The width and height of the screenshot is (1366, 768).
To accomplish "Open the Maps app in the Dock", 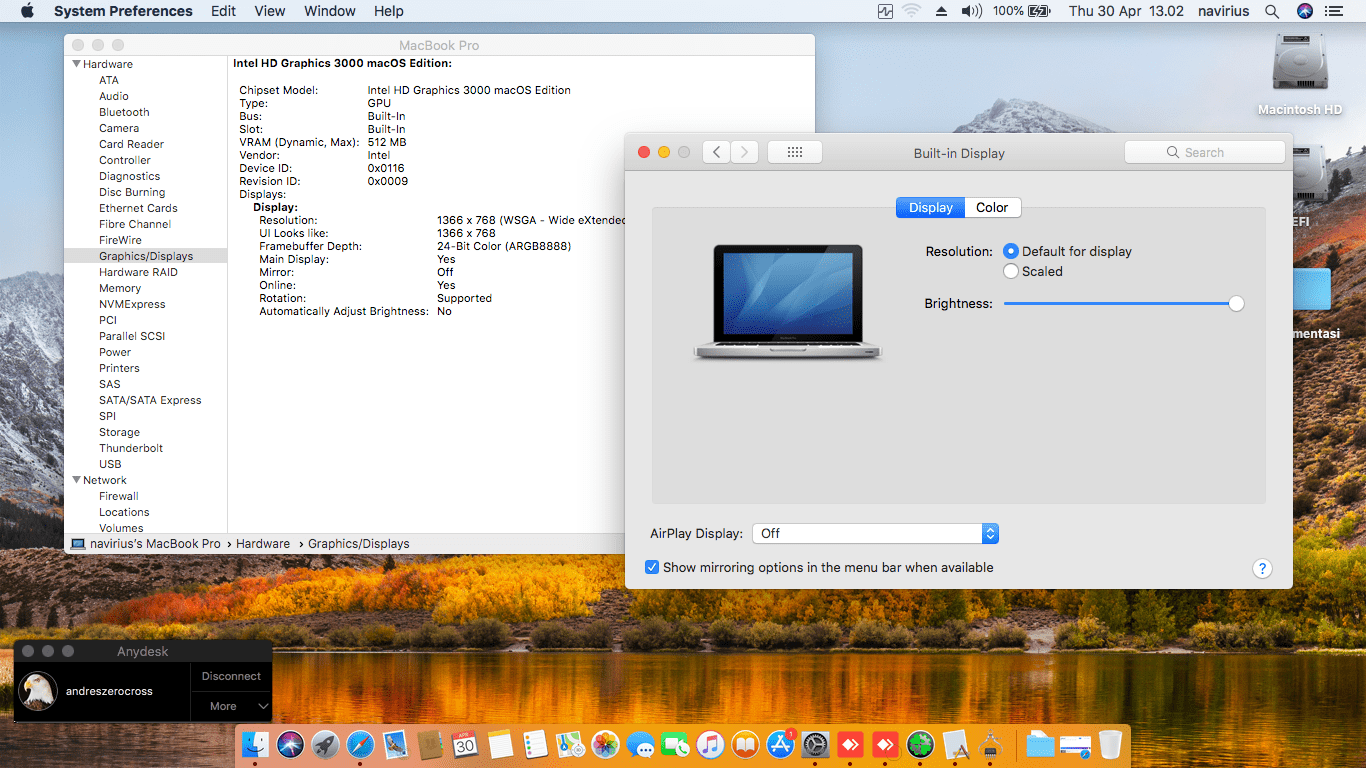I will [x=570, y=744].
